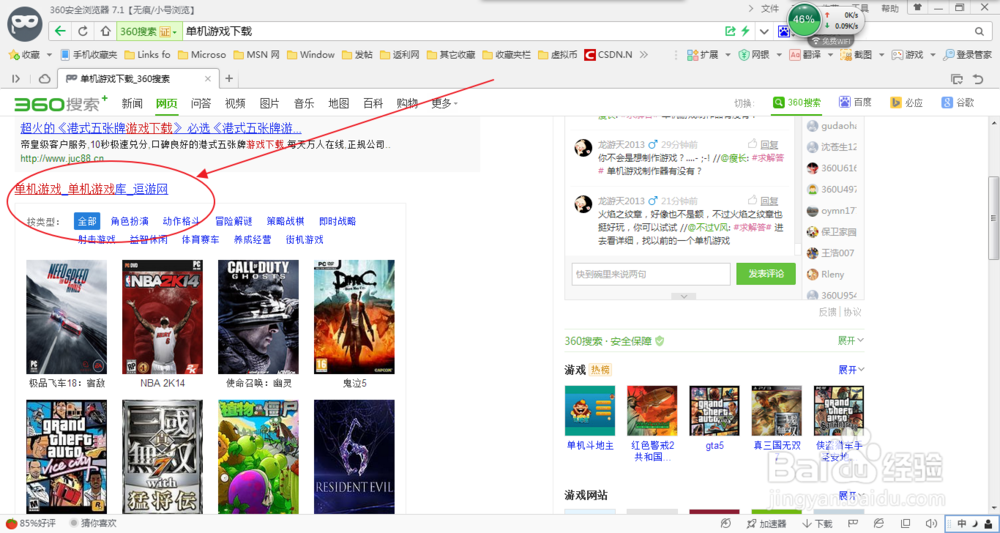Open the cloud tab icon
Screen dimensions: 1000x533
[x=45, y=79]
